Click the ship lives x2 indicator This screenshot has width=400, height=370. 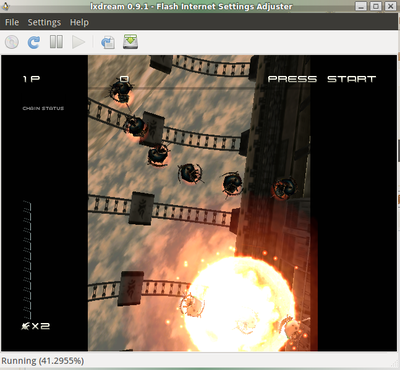(36, 326)
